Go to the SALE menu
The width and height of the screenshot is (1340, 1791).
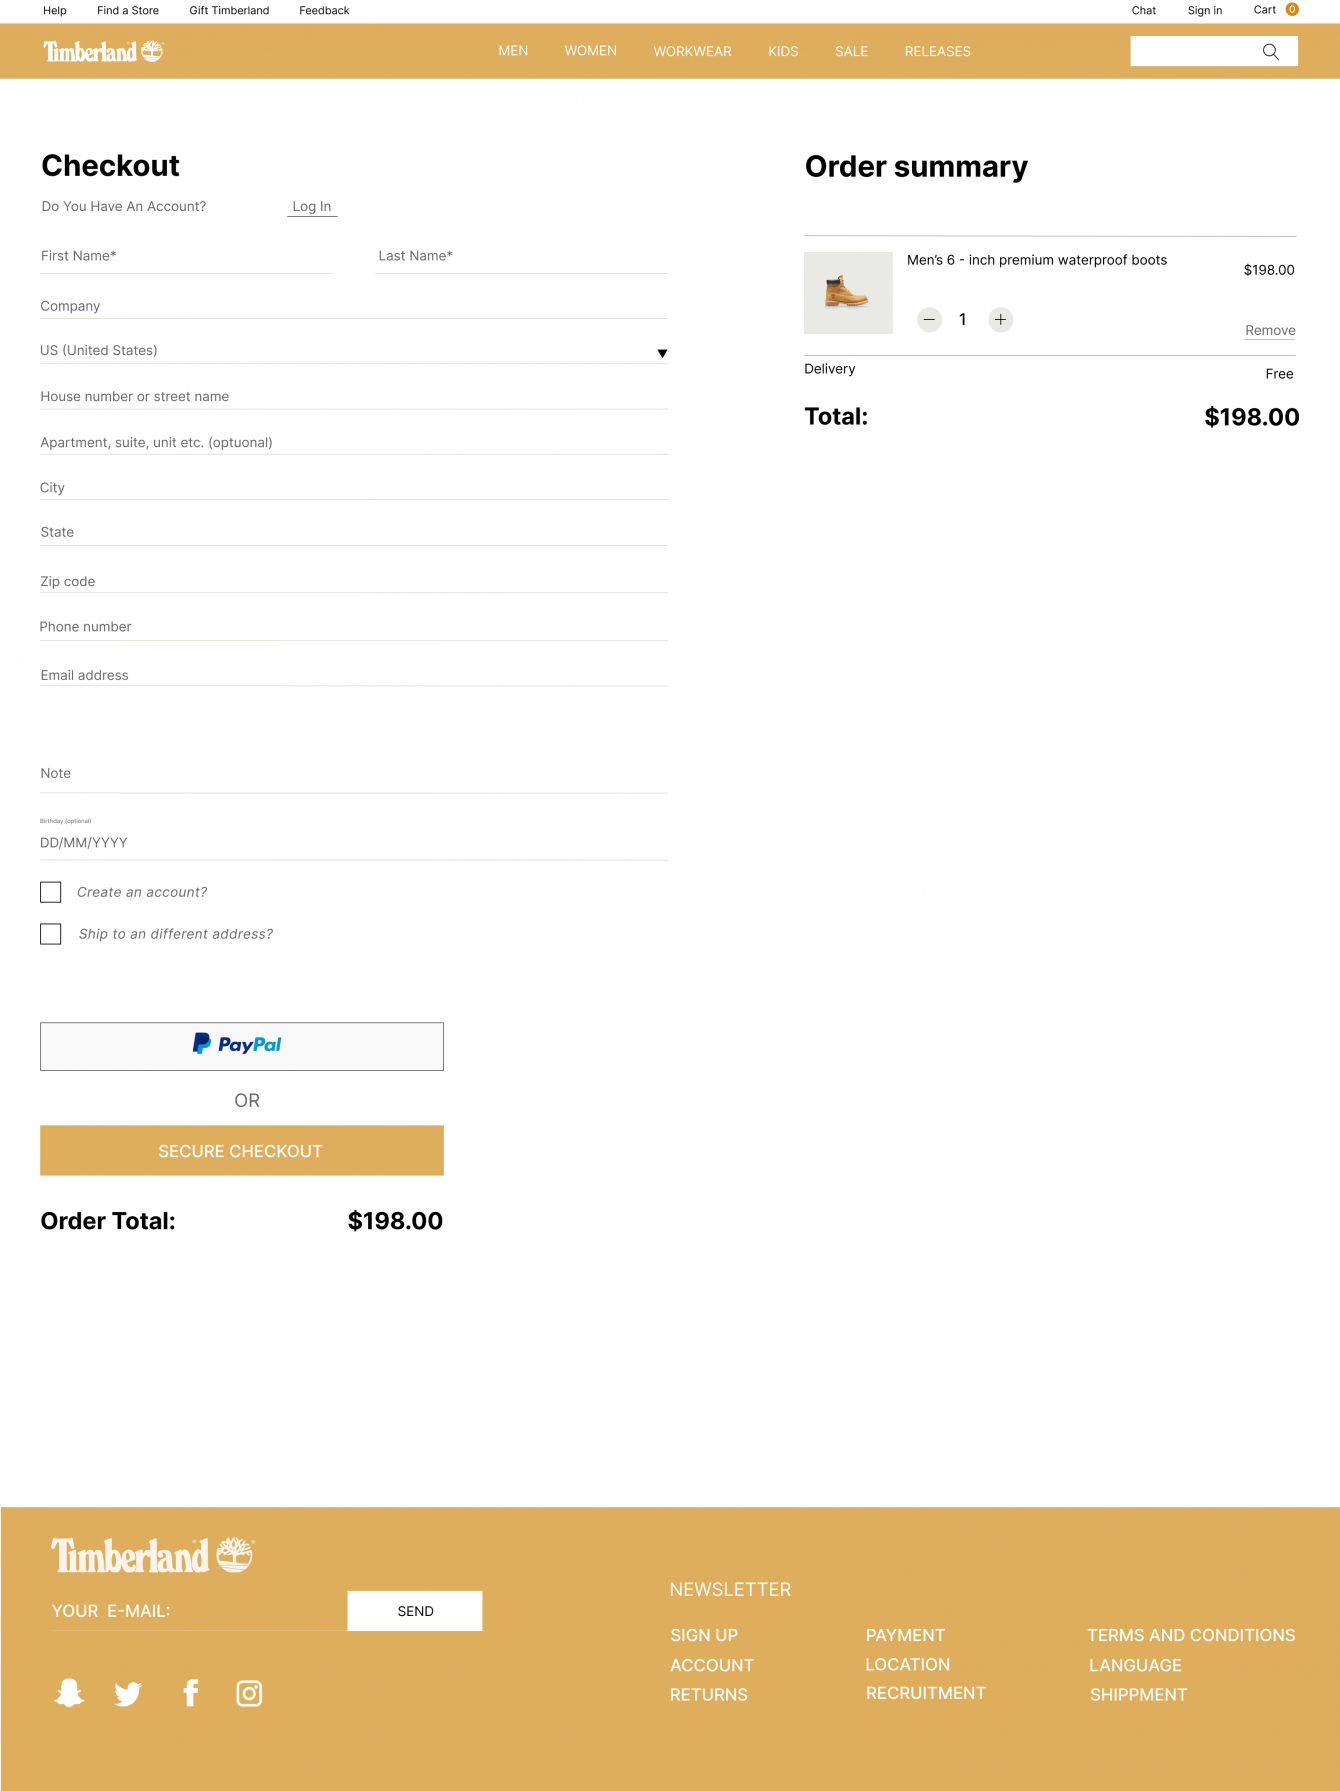point(851,52)
